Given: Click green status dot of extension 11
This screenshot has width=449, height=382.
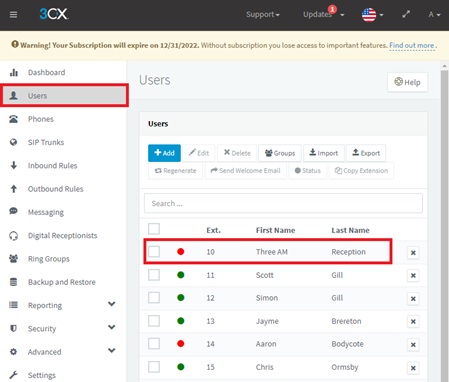Looking at the screenshot, I should [181, 275].
